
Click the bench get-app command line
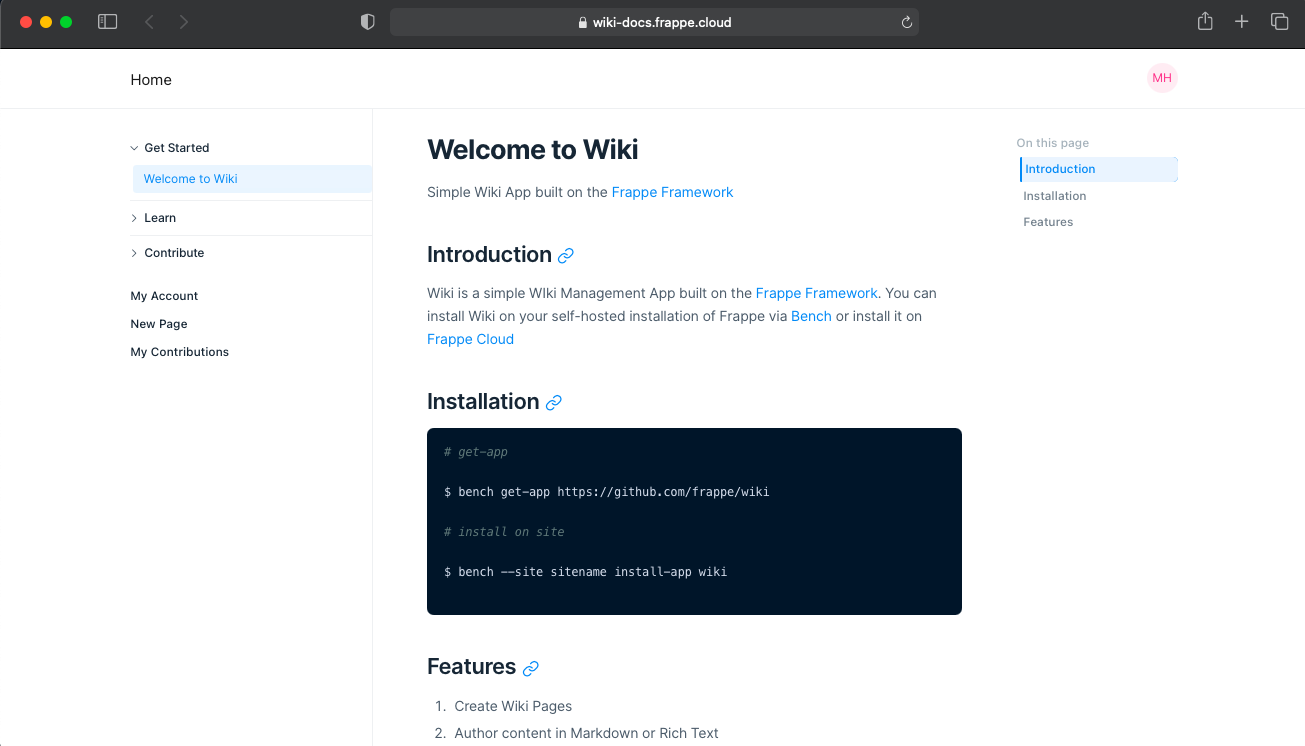[607, 492]
